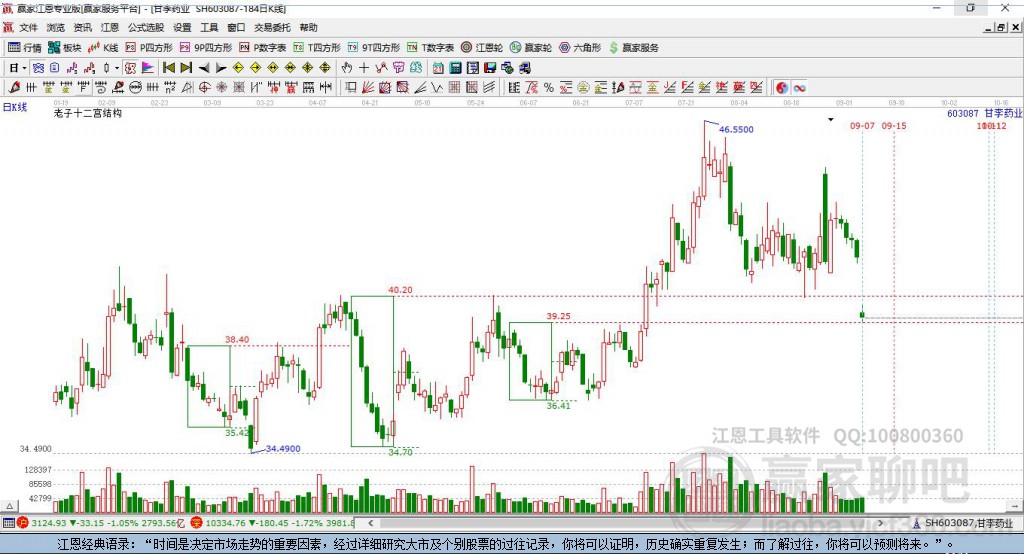
Task: Click the red pencil drawing tool
Action: tap(14, 88)
